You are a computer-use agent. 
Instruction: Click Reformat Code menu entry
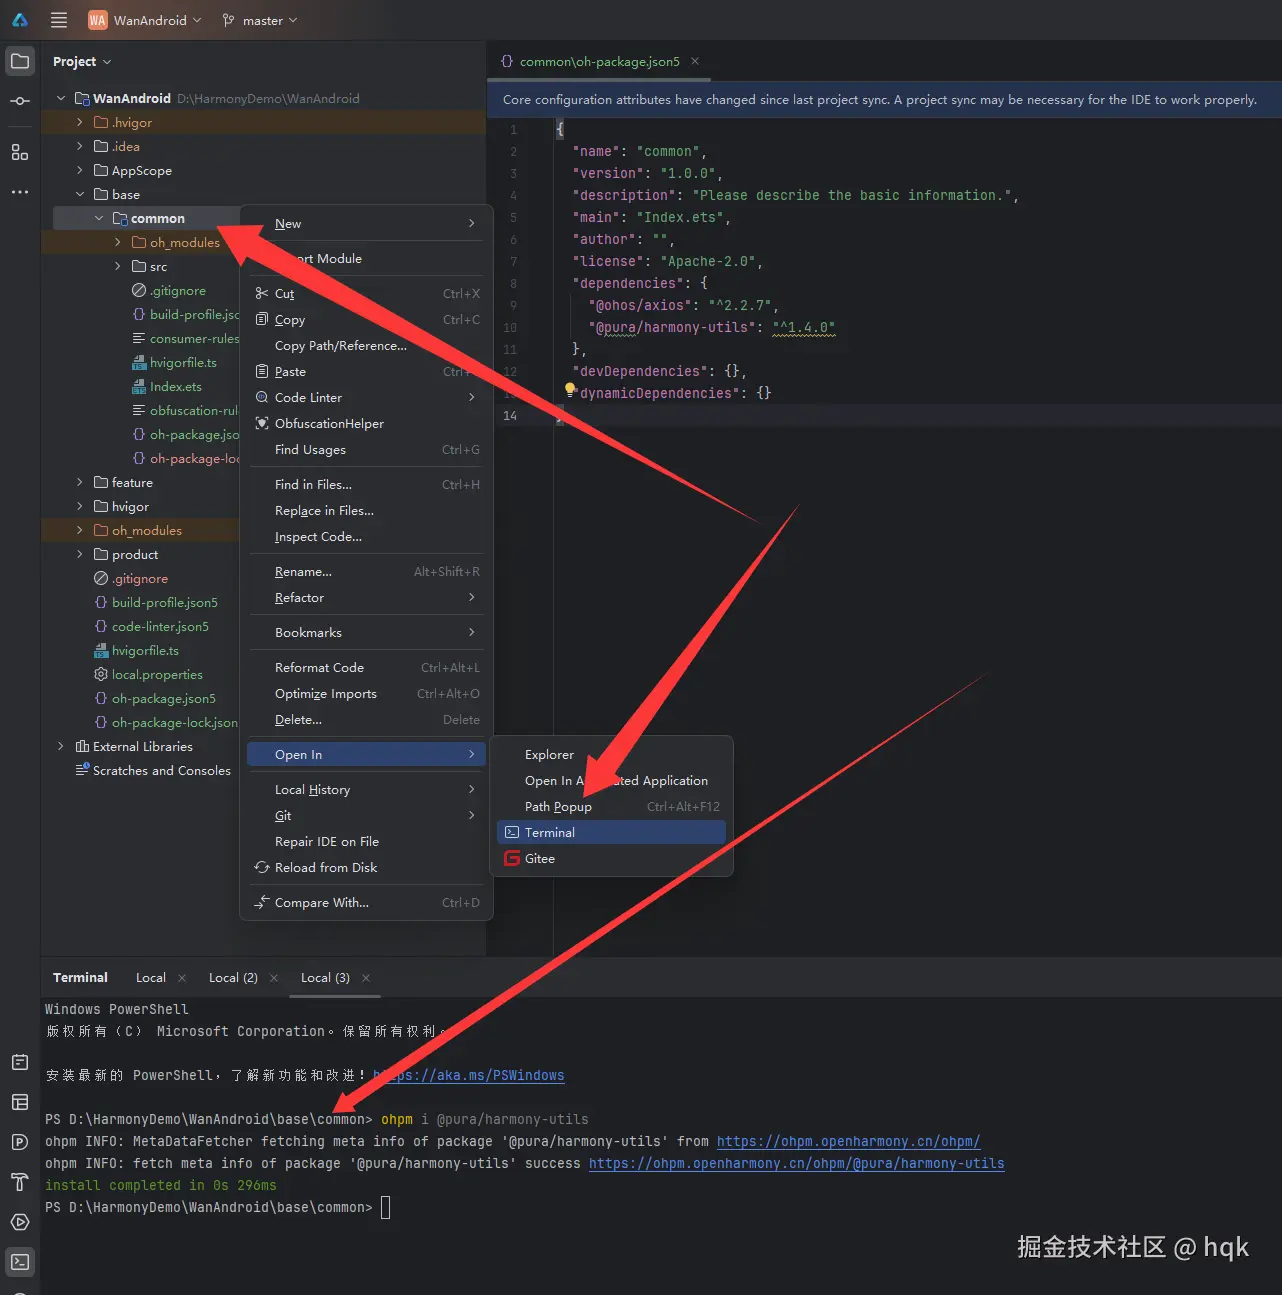tap(365, 667)
